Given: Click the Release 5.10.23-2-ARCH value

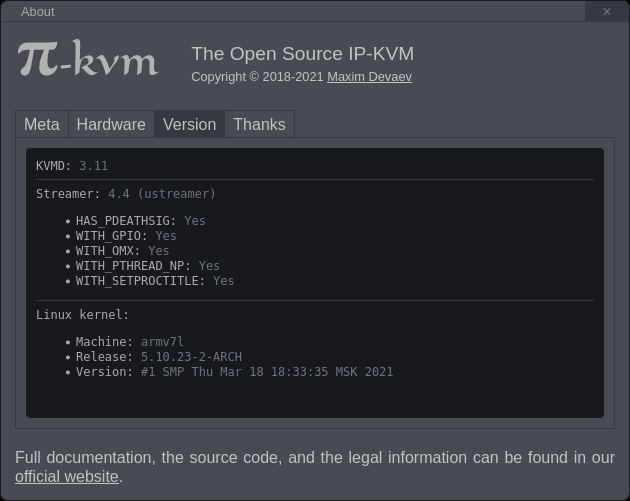Looking at the screenshot, I should (x=191, y=357).
